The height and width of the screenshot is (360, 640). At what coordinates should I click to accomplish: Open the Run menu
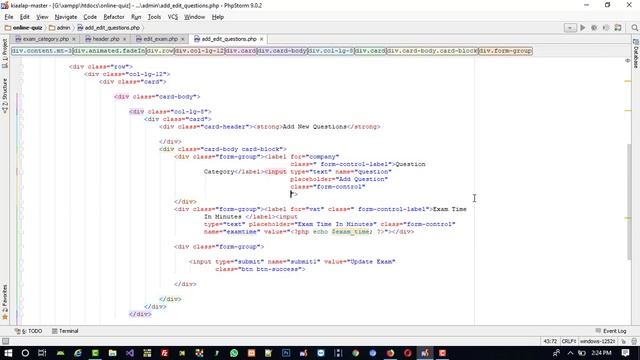click(x=136, y=17)
